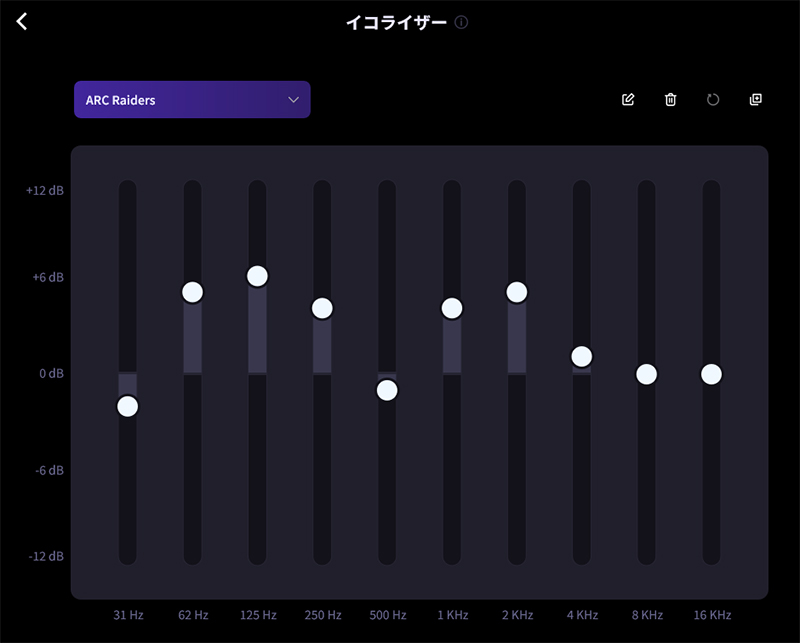Click the 8 KHz slider handle
This screenshot has height=643, width=800.
(647, 374)
